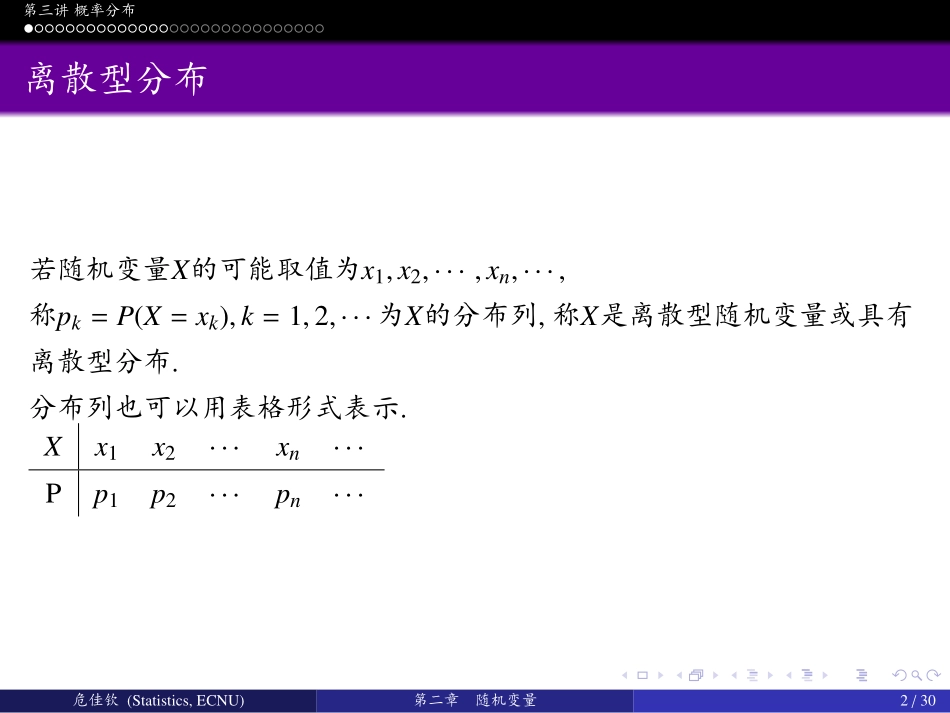This screenshot has height=713, width=950.
Task: Click the middle progress dot to jump ahead
Action: [173, 29]
